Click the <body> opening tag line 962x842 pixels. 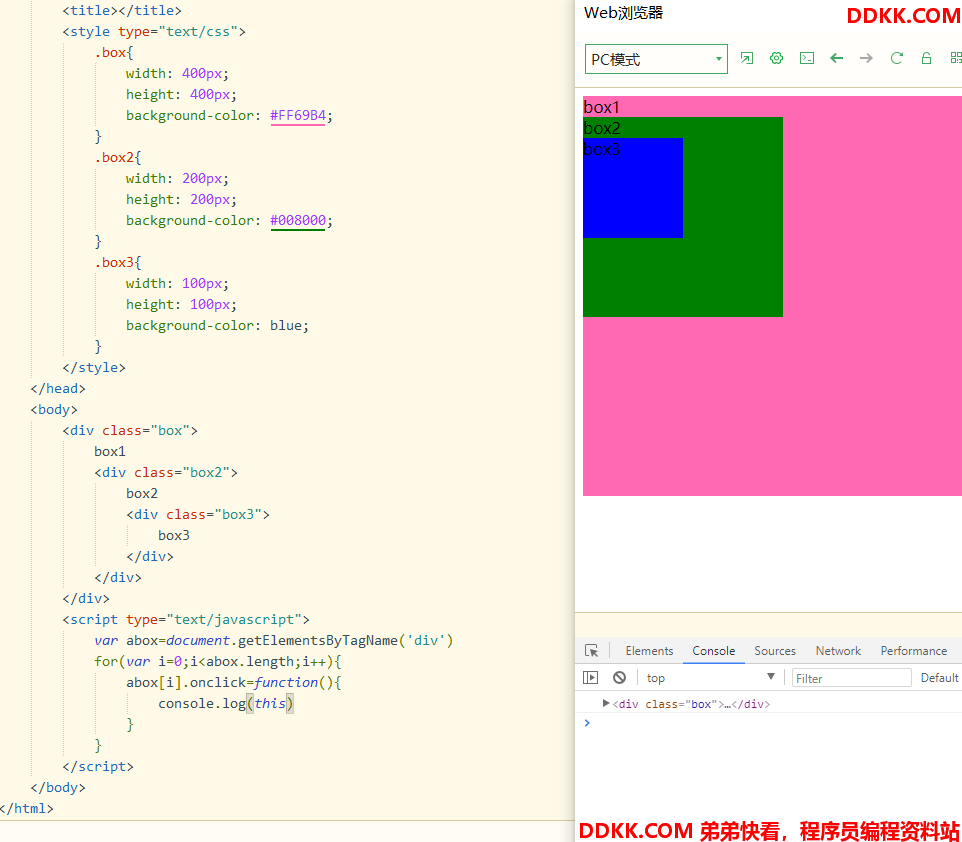click(54, 409)
